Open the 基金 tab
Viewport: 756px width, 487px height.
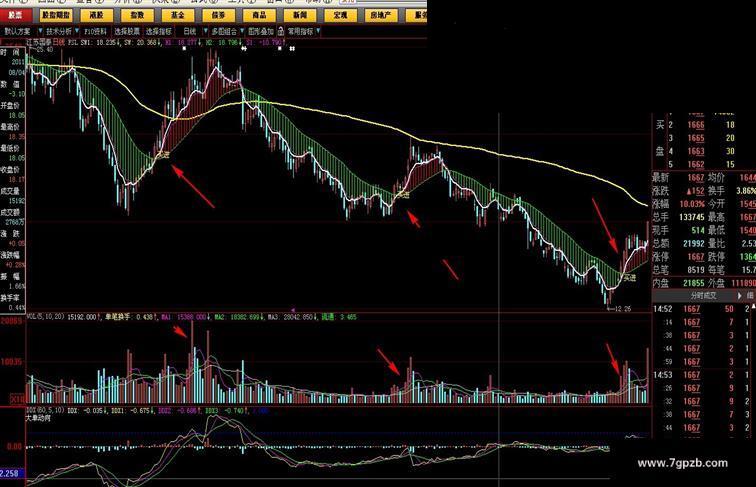tap(178, 15)
